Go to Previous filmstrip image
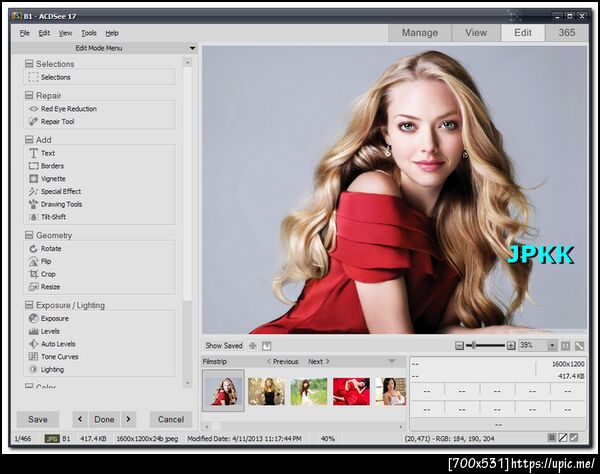Screen dimensions: 600x474 283,362
